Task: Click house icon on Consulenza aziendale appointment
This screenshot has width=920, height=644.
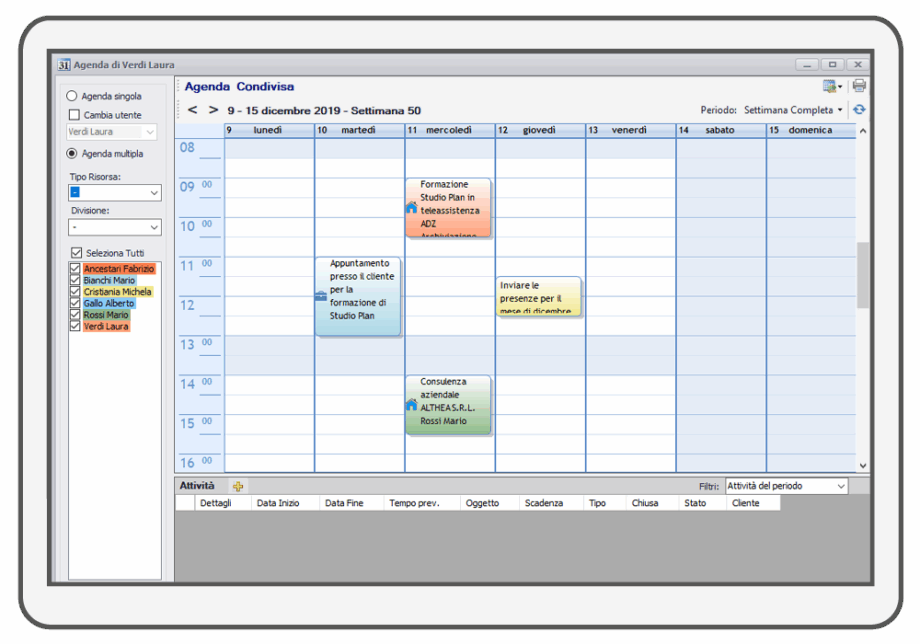Action: click(412, 405)
